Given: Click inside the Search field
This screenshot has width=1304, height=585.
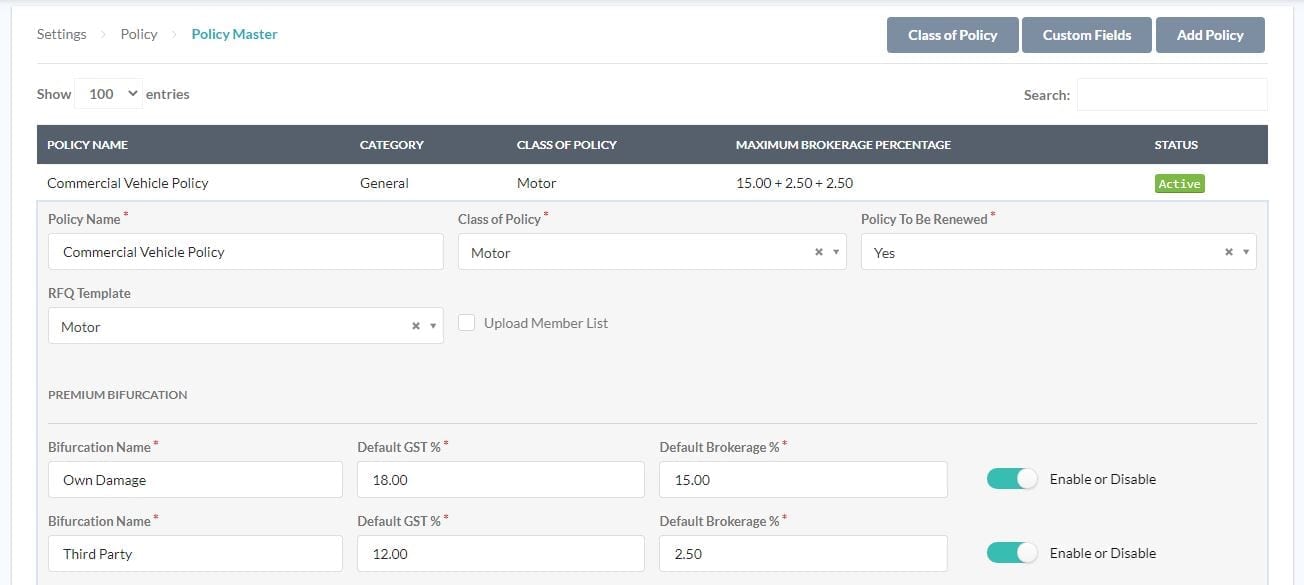Looking at the screenshot, I should point(1172,94).
